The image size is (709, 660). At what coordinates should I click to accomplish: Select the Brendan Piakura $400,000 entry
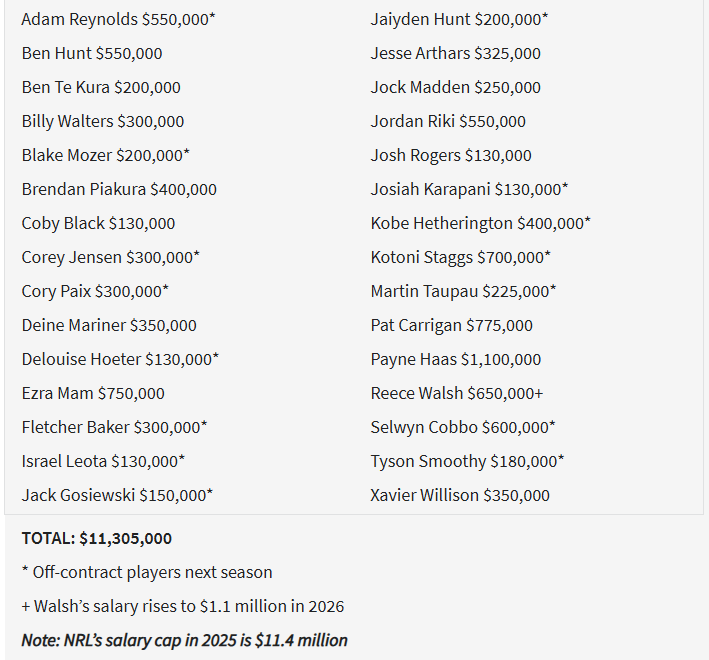(x=119, y=189)
